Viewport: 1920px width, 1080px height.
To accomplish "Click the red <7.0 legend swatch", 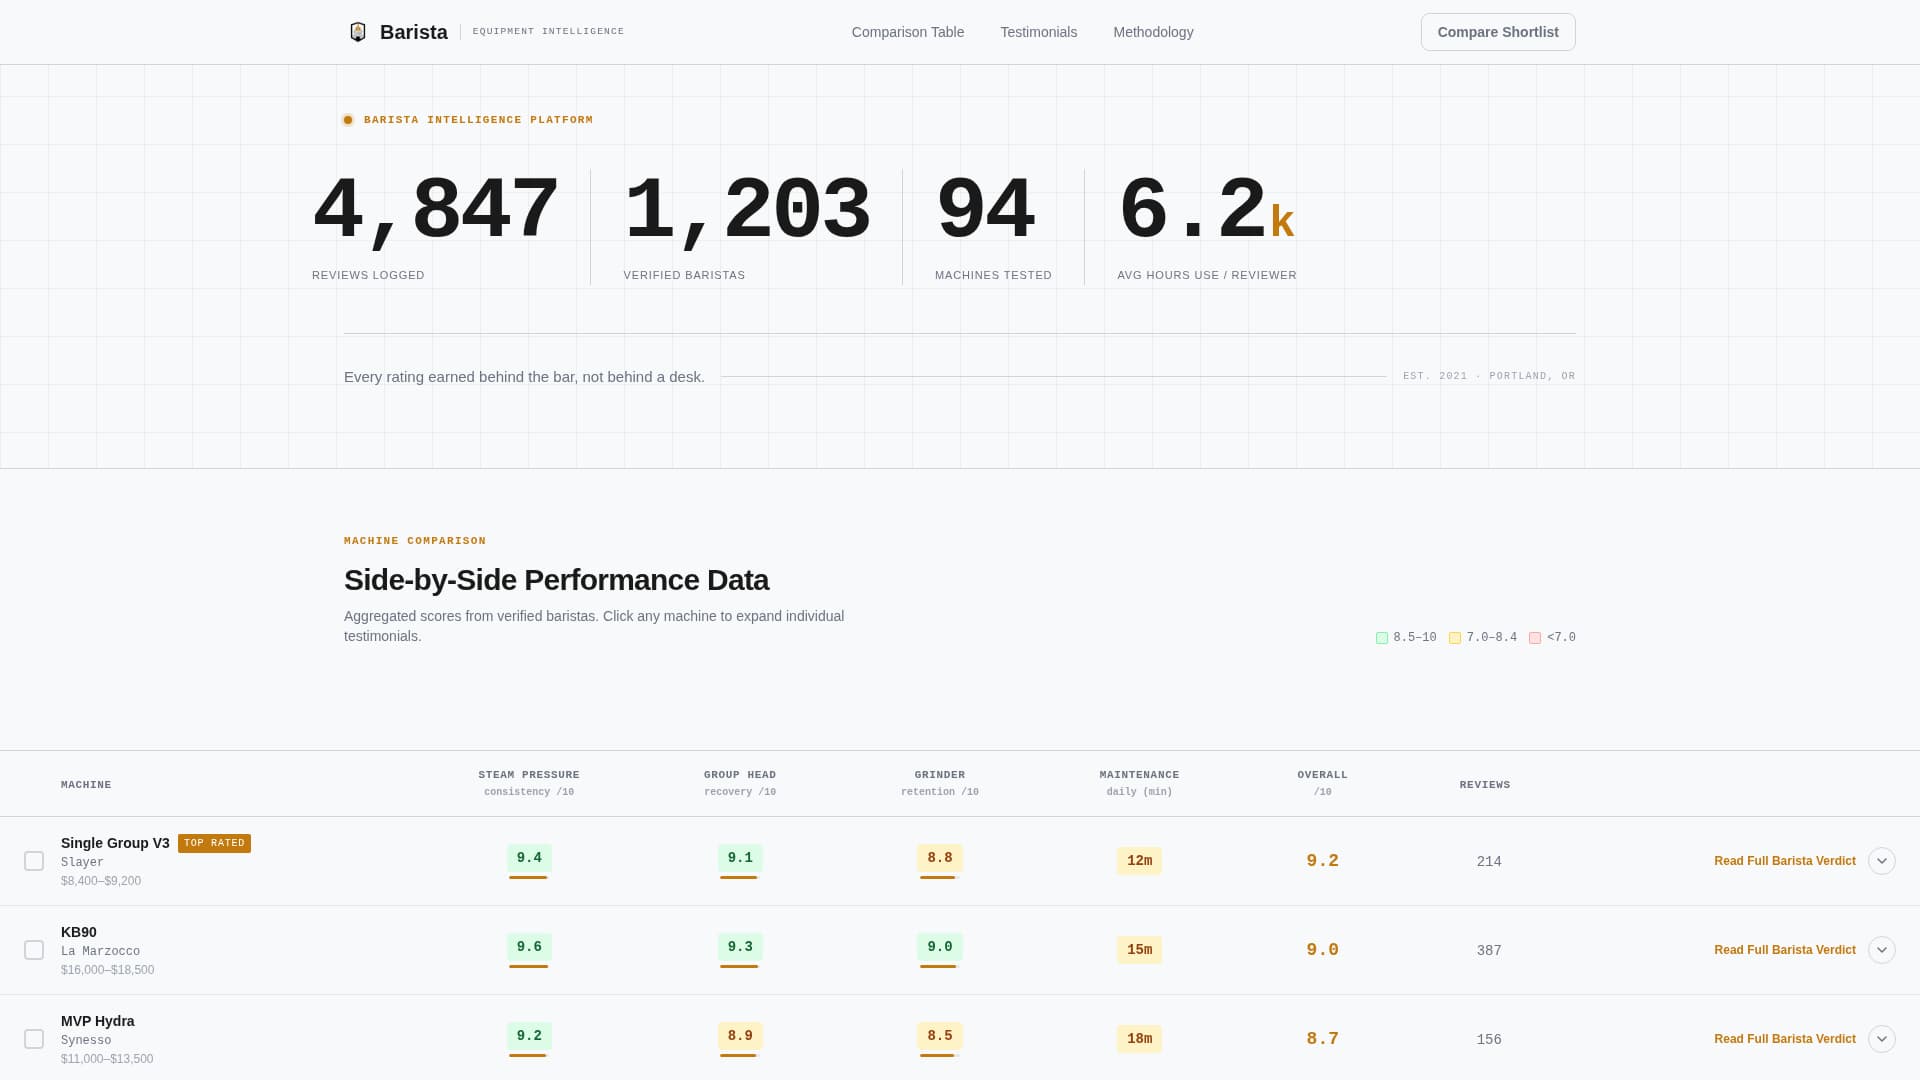I will click(1535, 638).
